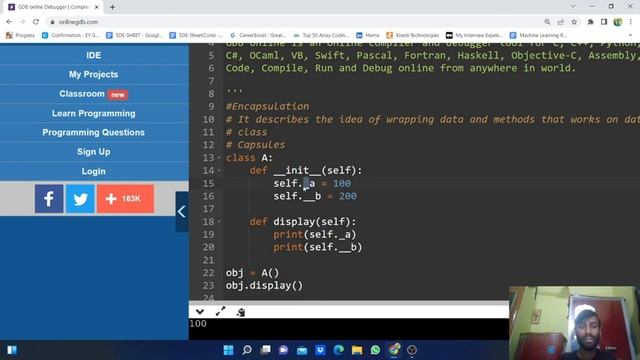Open the Chrome three-dot menu
Screen dimensions: 640x360
[x=631, y=22]
